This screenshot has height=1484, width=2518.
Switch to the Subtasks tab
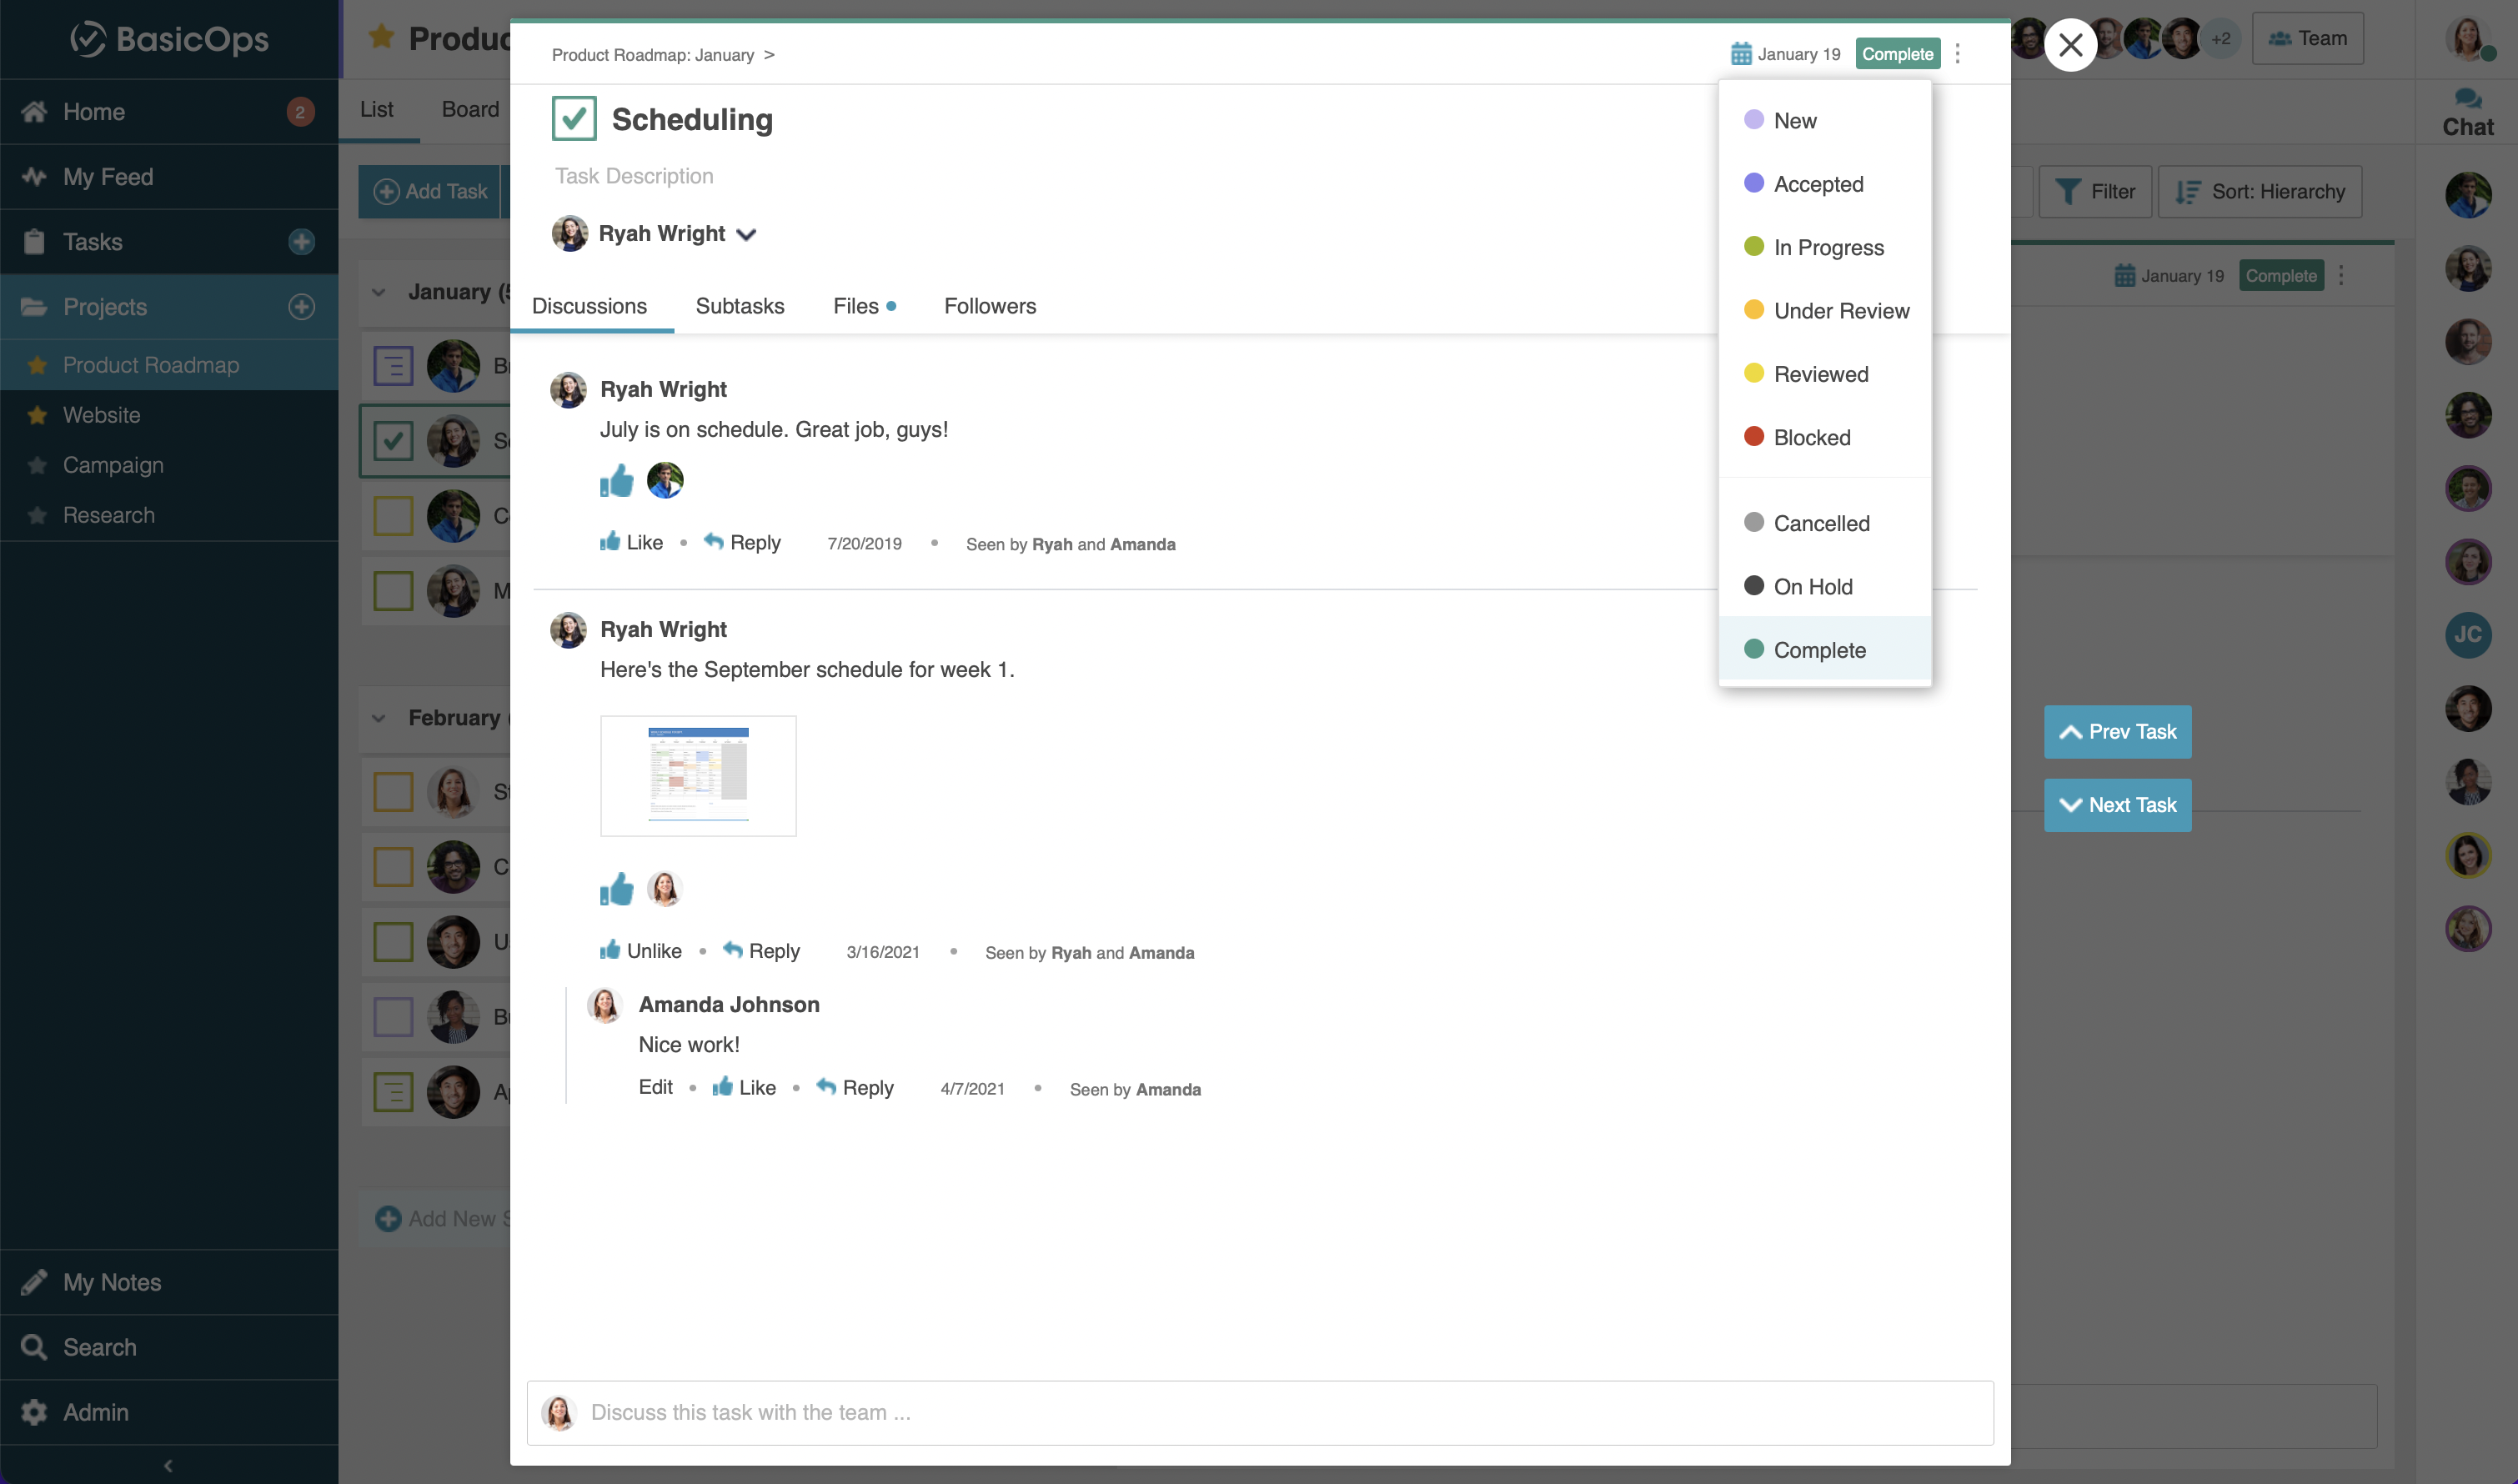(739, 306)
